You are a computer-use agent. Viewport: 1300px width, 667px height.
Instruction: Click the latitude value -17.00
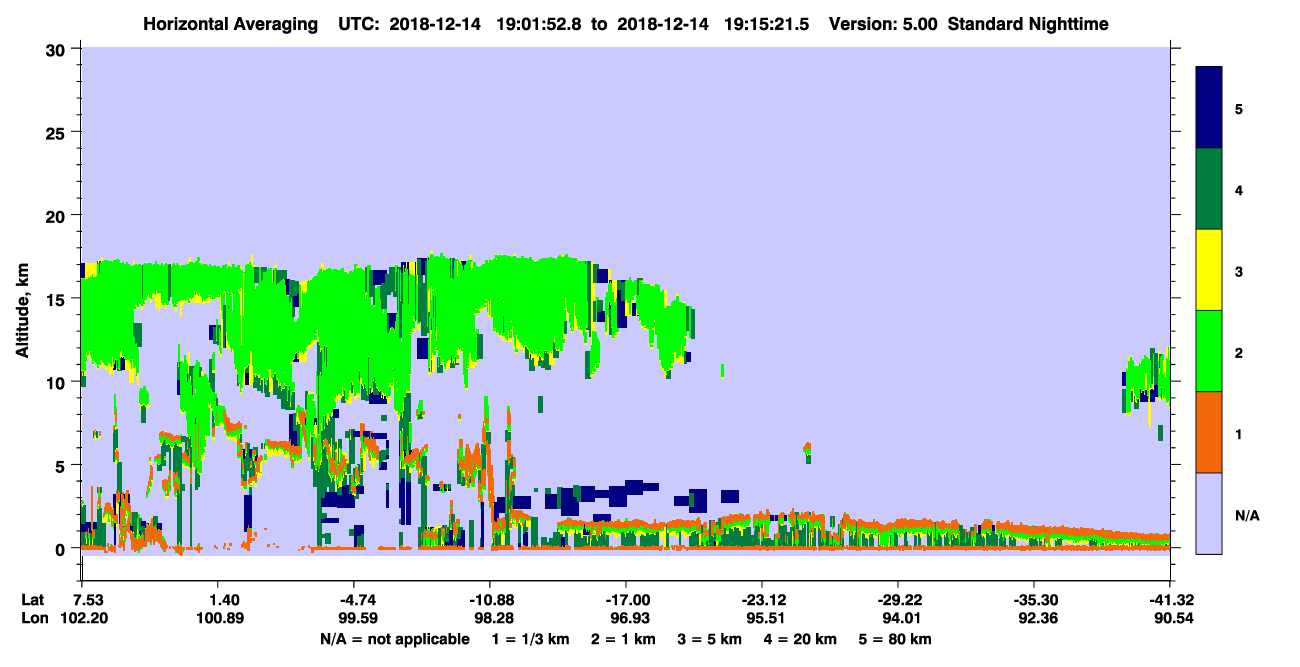point(625,599)
